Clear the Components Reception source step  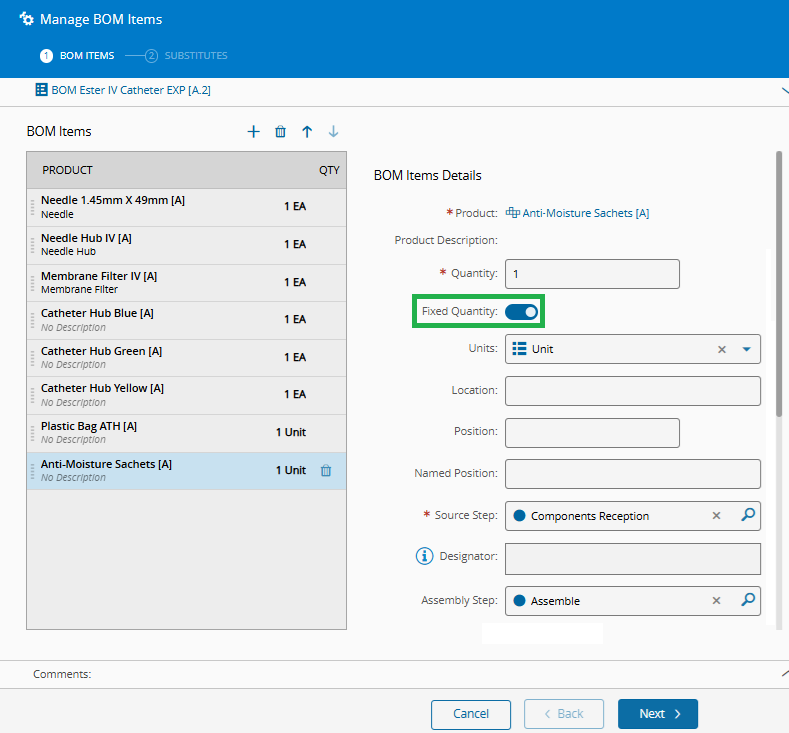coord(716,516)
